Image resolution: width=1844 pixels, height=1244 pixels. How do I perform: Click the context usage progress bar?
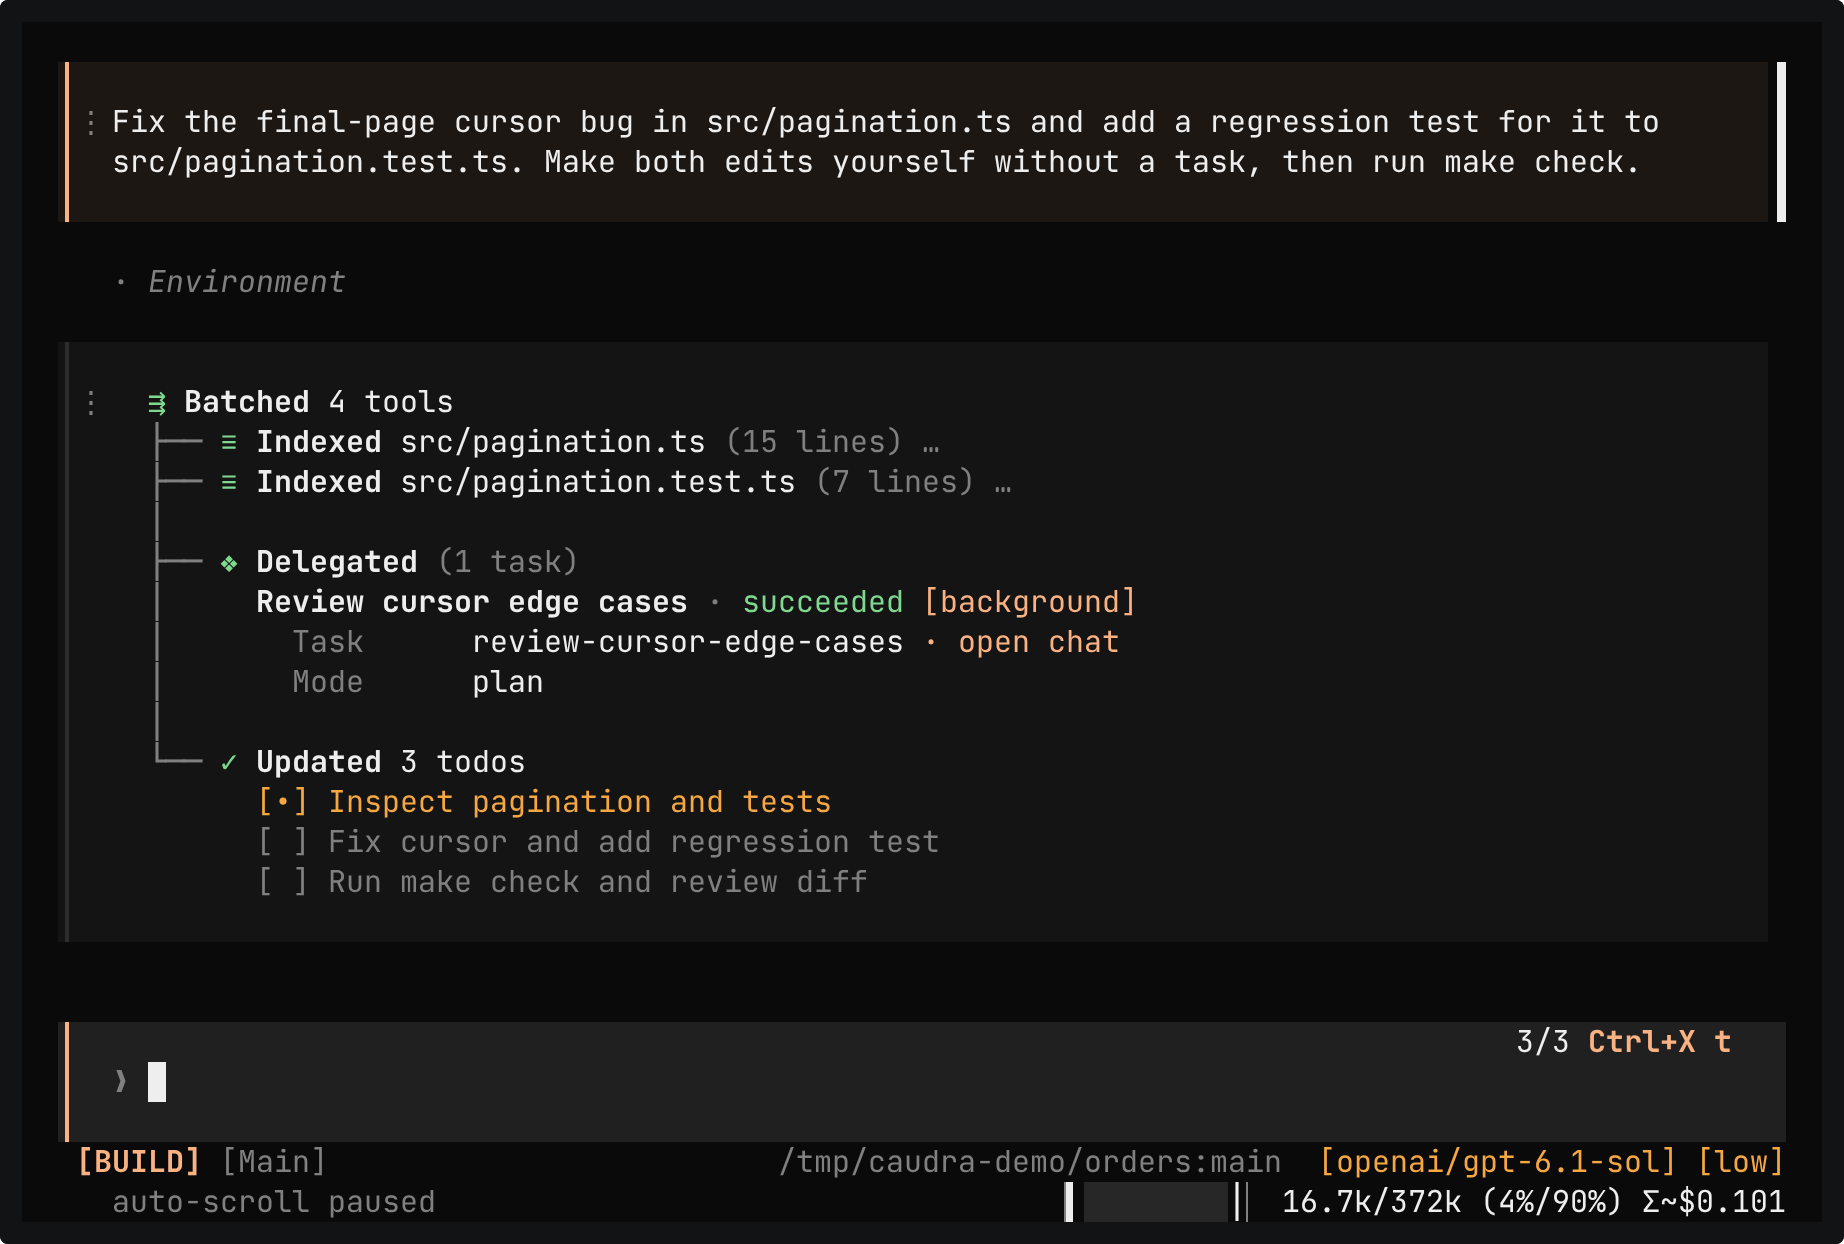[x=1157, y=1202]
